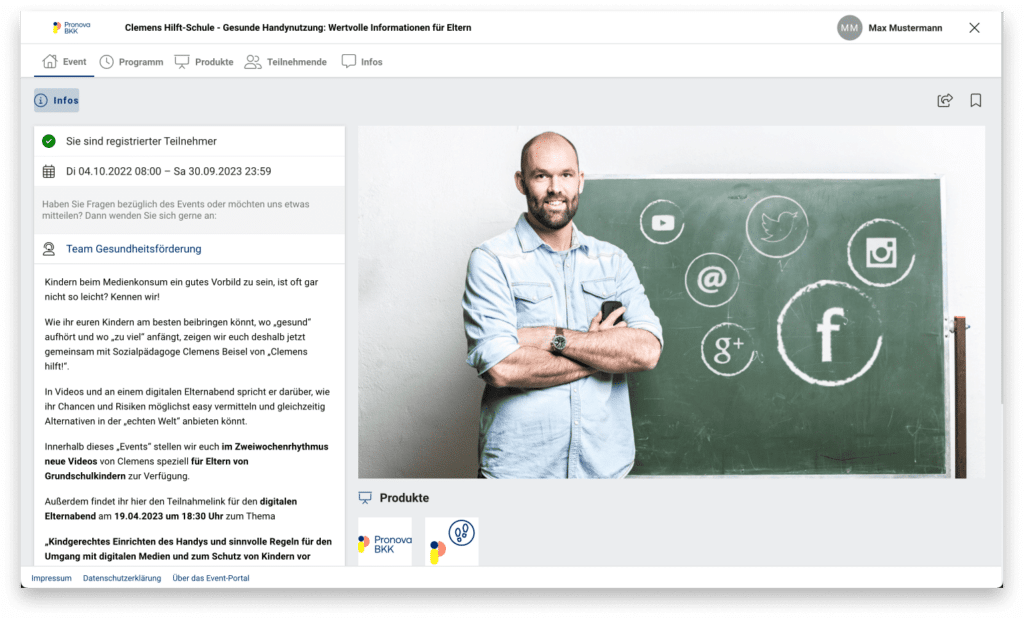
Task: Bookmark this event using the bookmark icon
Action: 975,100
